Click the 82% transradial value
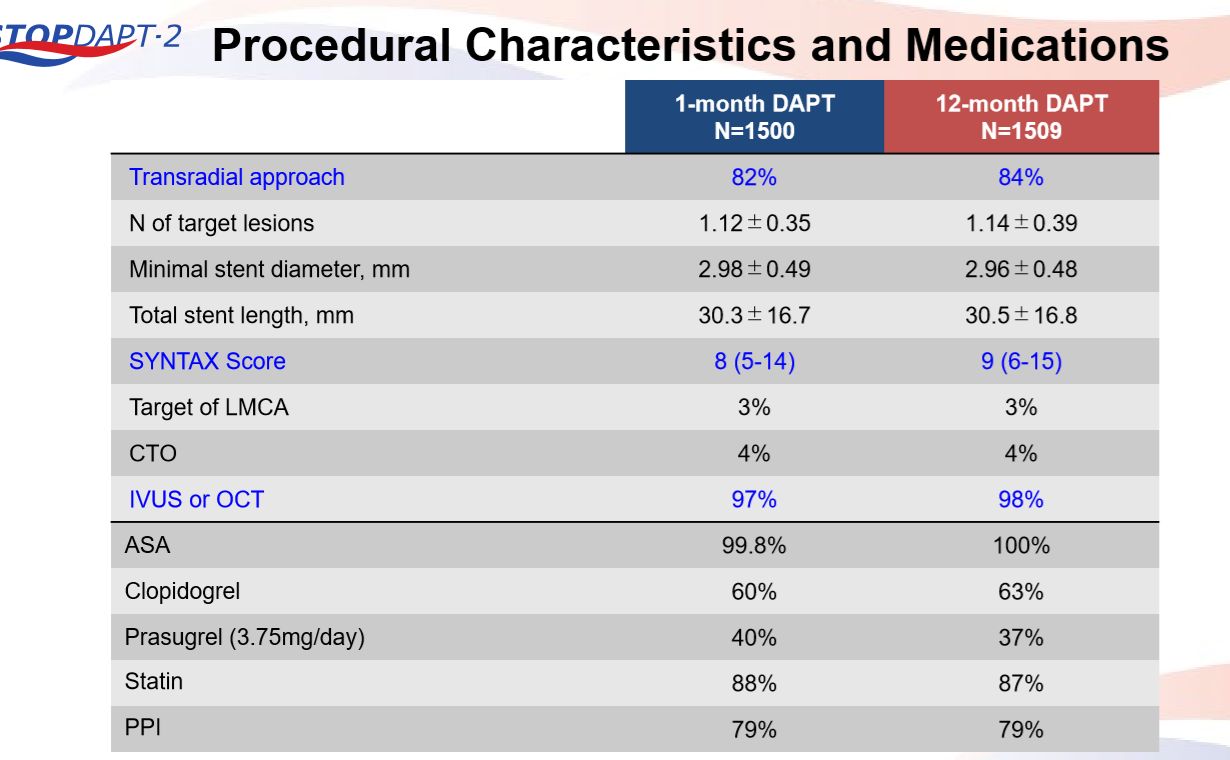This screenshot has width=1230, height=760. pyautogui.click(x=754, y=177)
